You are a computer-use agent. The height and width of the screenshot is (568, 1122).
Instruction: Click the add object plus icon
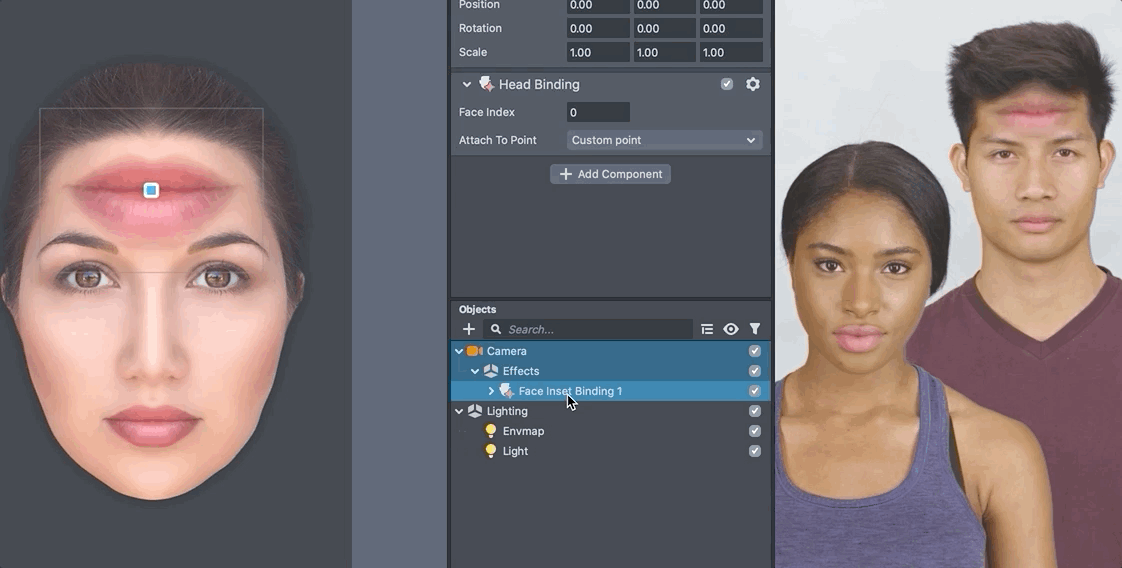pyautogui.click(x=468, y=329)
